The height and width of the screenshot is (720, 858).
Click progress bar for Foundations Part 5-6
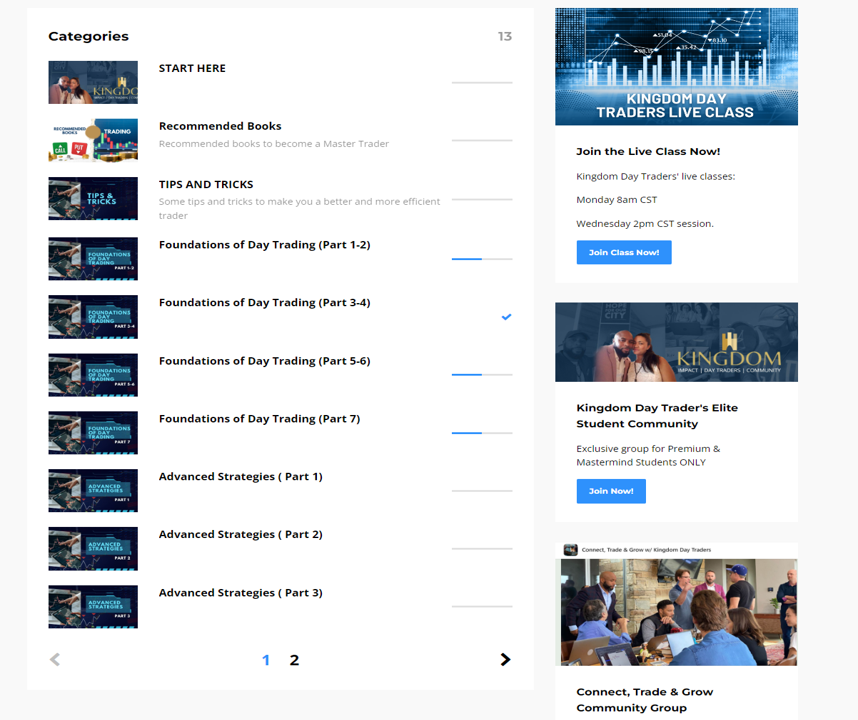(481, 375)
